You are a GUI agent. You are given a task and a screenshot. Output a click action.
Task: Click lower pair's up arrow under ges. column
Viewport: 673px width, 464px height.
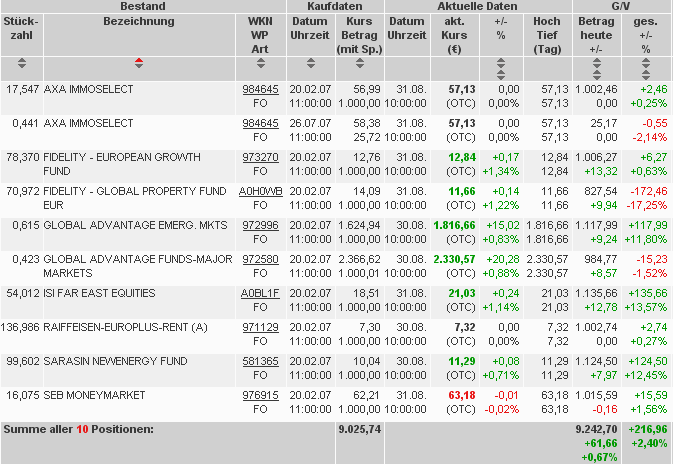646,72
